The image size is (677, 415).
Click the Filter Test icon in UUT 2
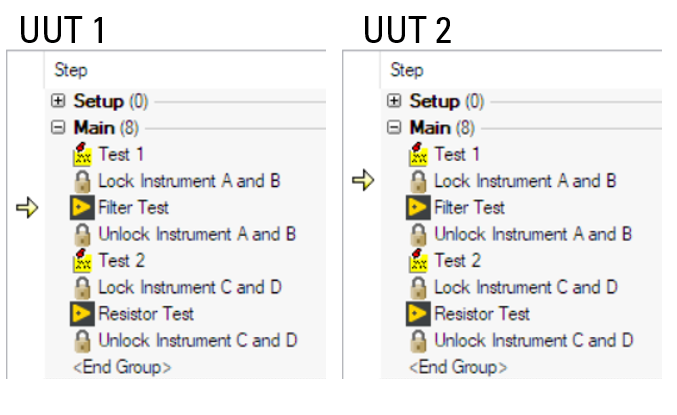point(418,208)
